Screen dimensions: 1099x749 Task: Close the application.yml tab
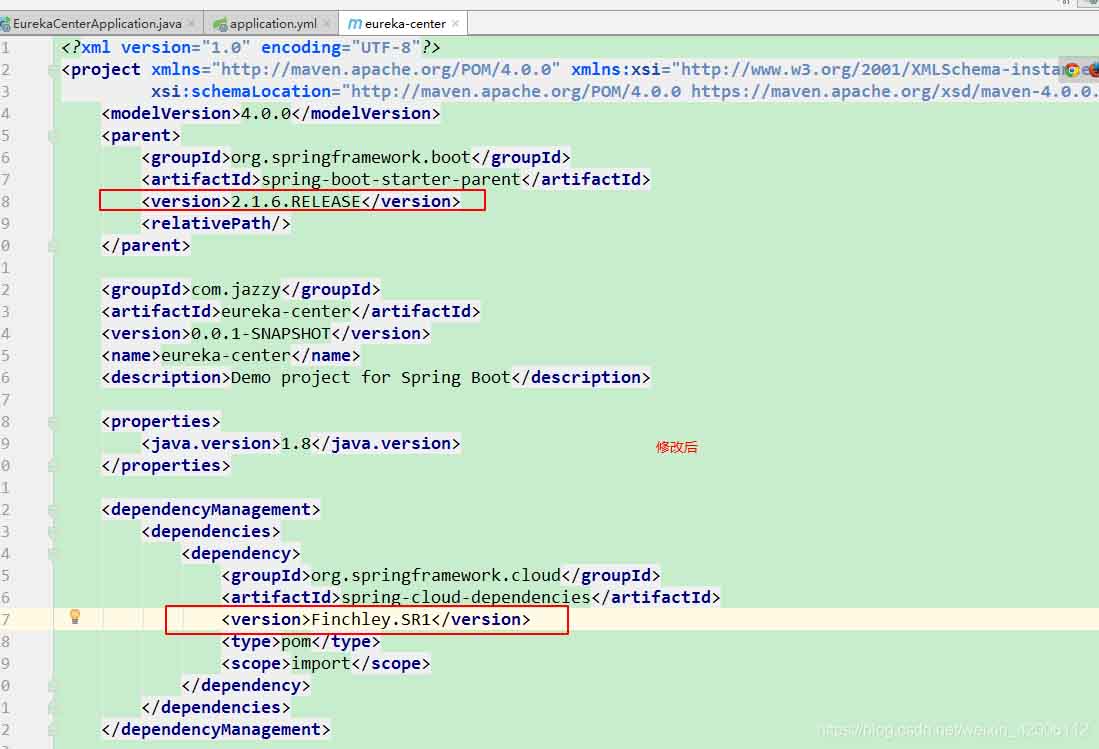(x=327, y=24)
